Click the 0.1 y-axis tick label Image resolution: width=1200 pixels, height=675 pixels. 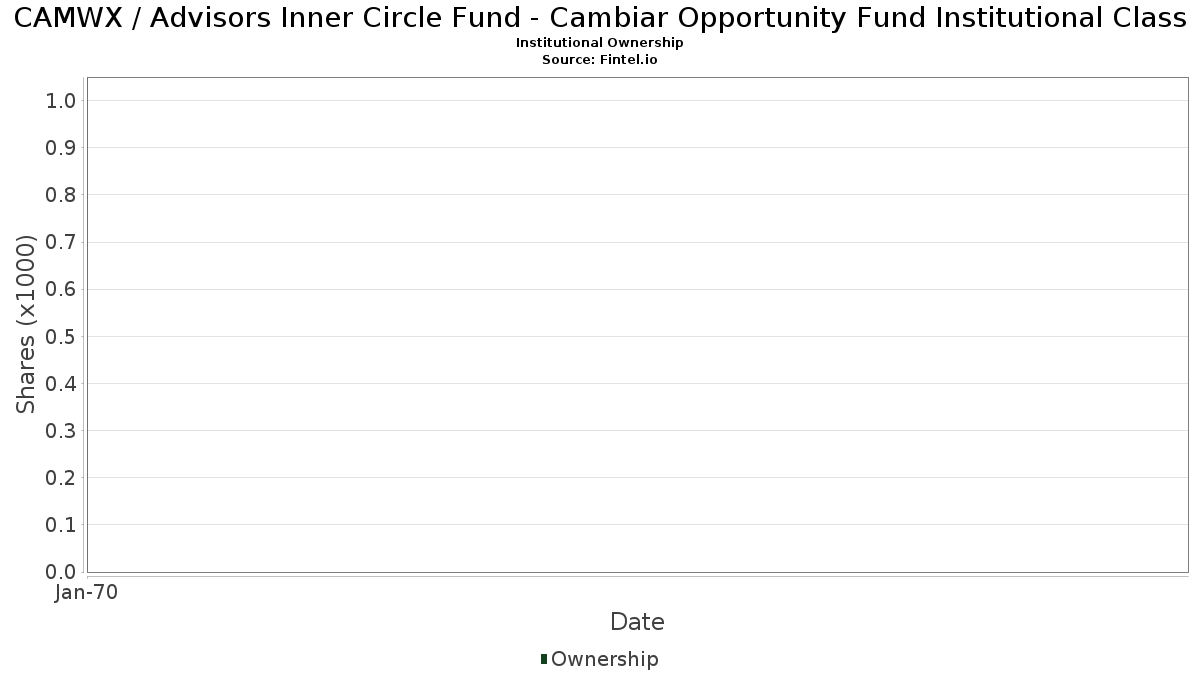[61, 525]
